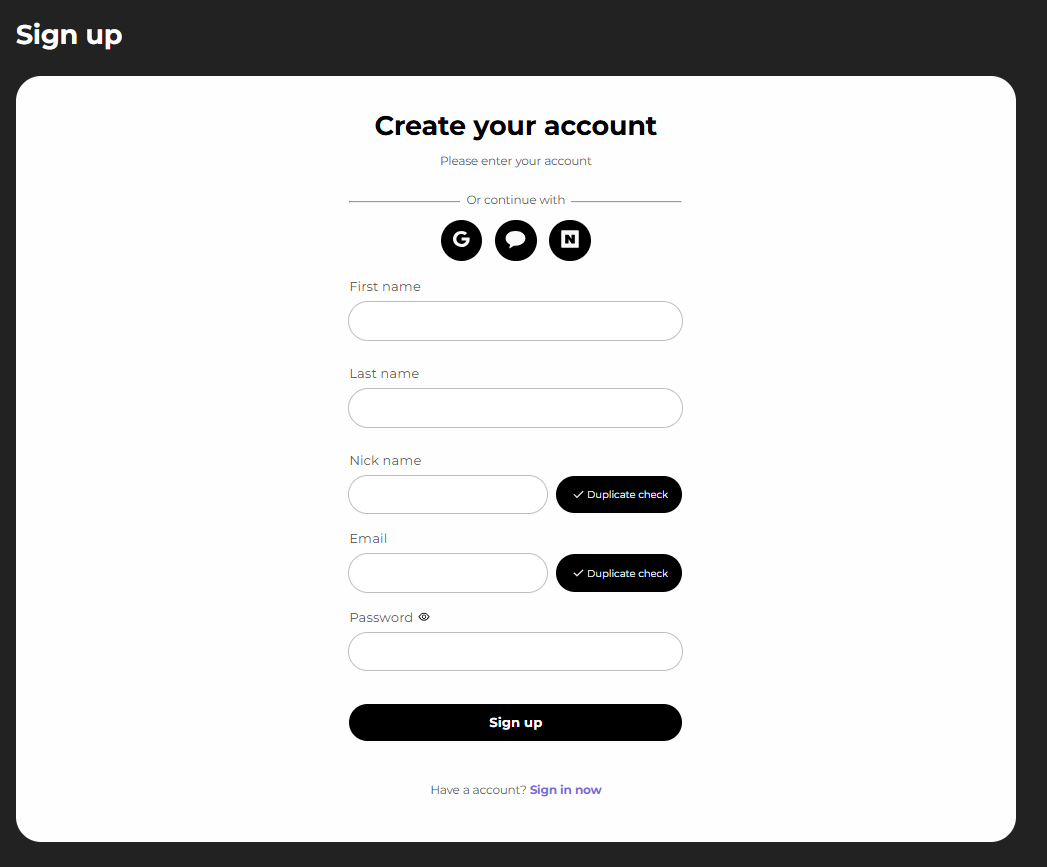Focus the Last name input field

coord(515,408)
